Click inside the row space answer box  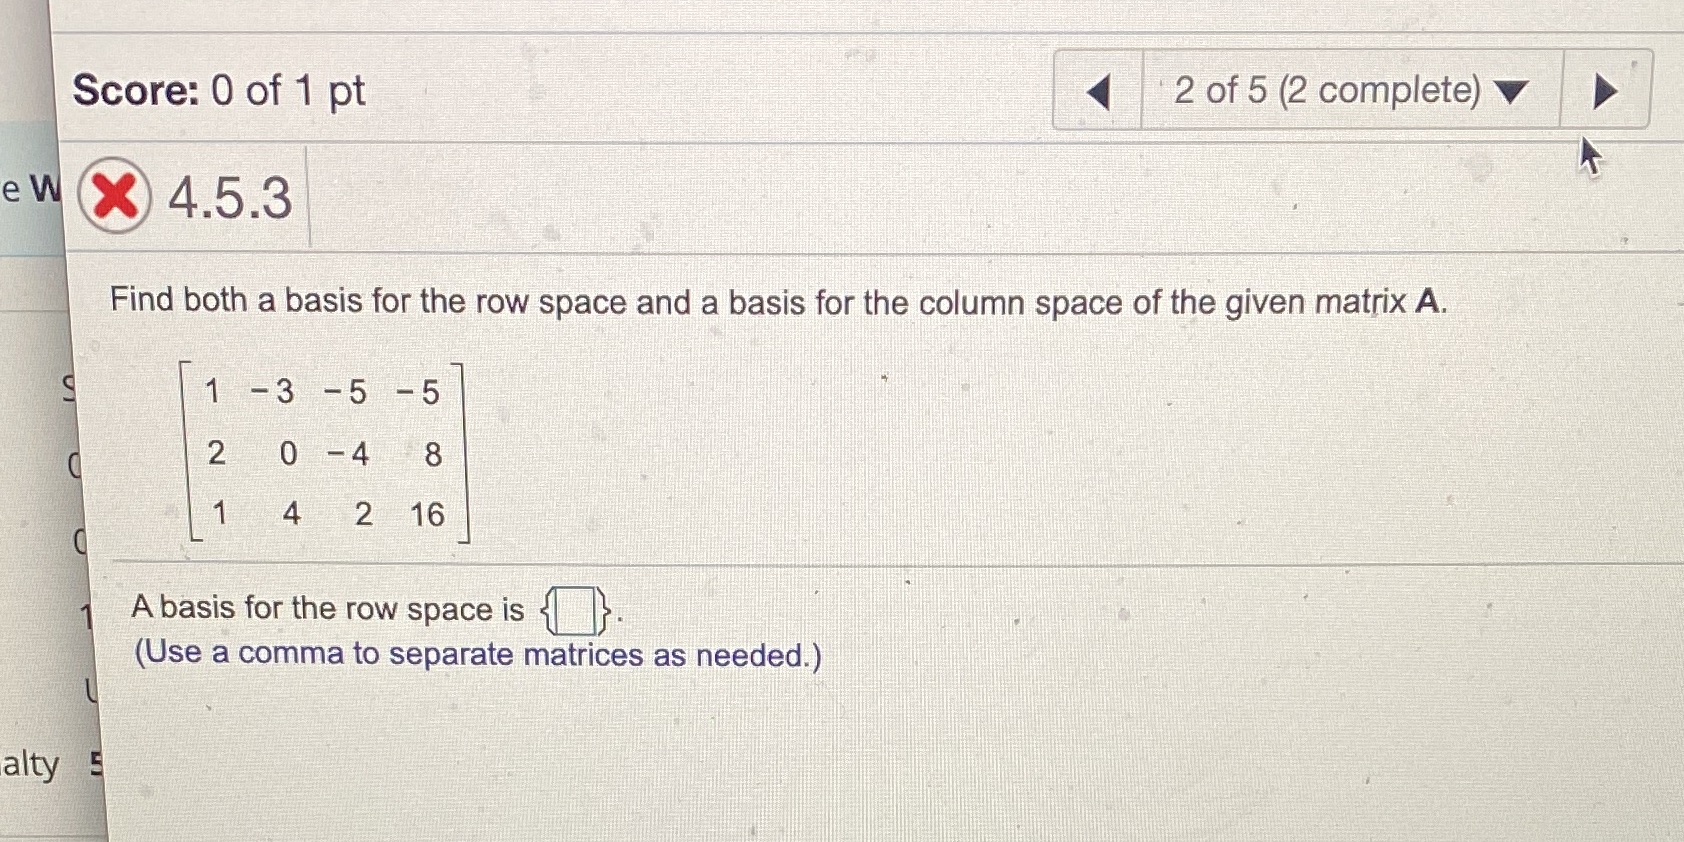575,609
